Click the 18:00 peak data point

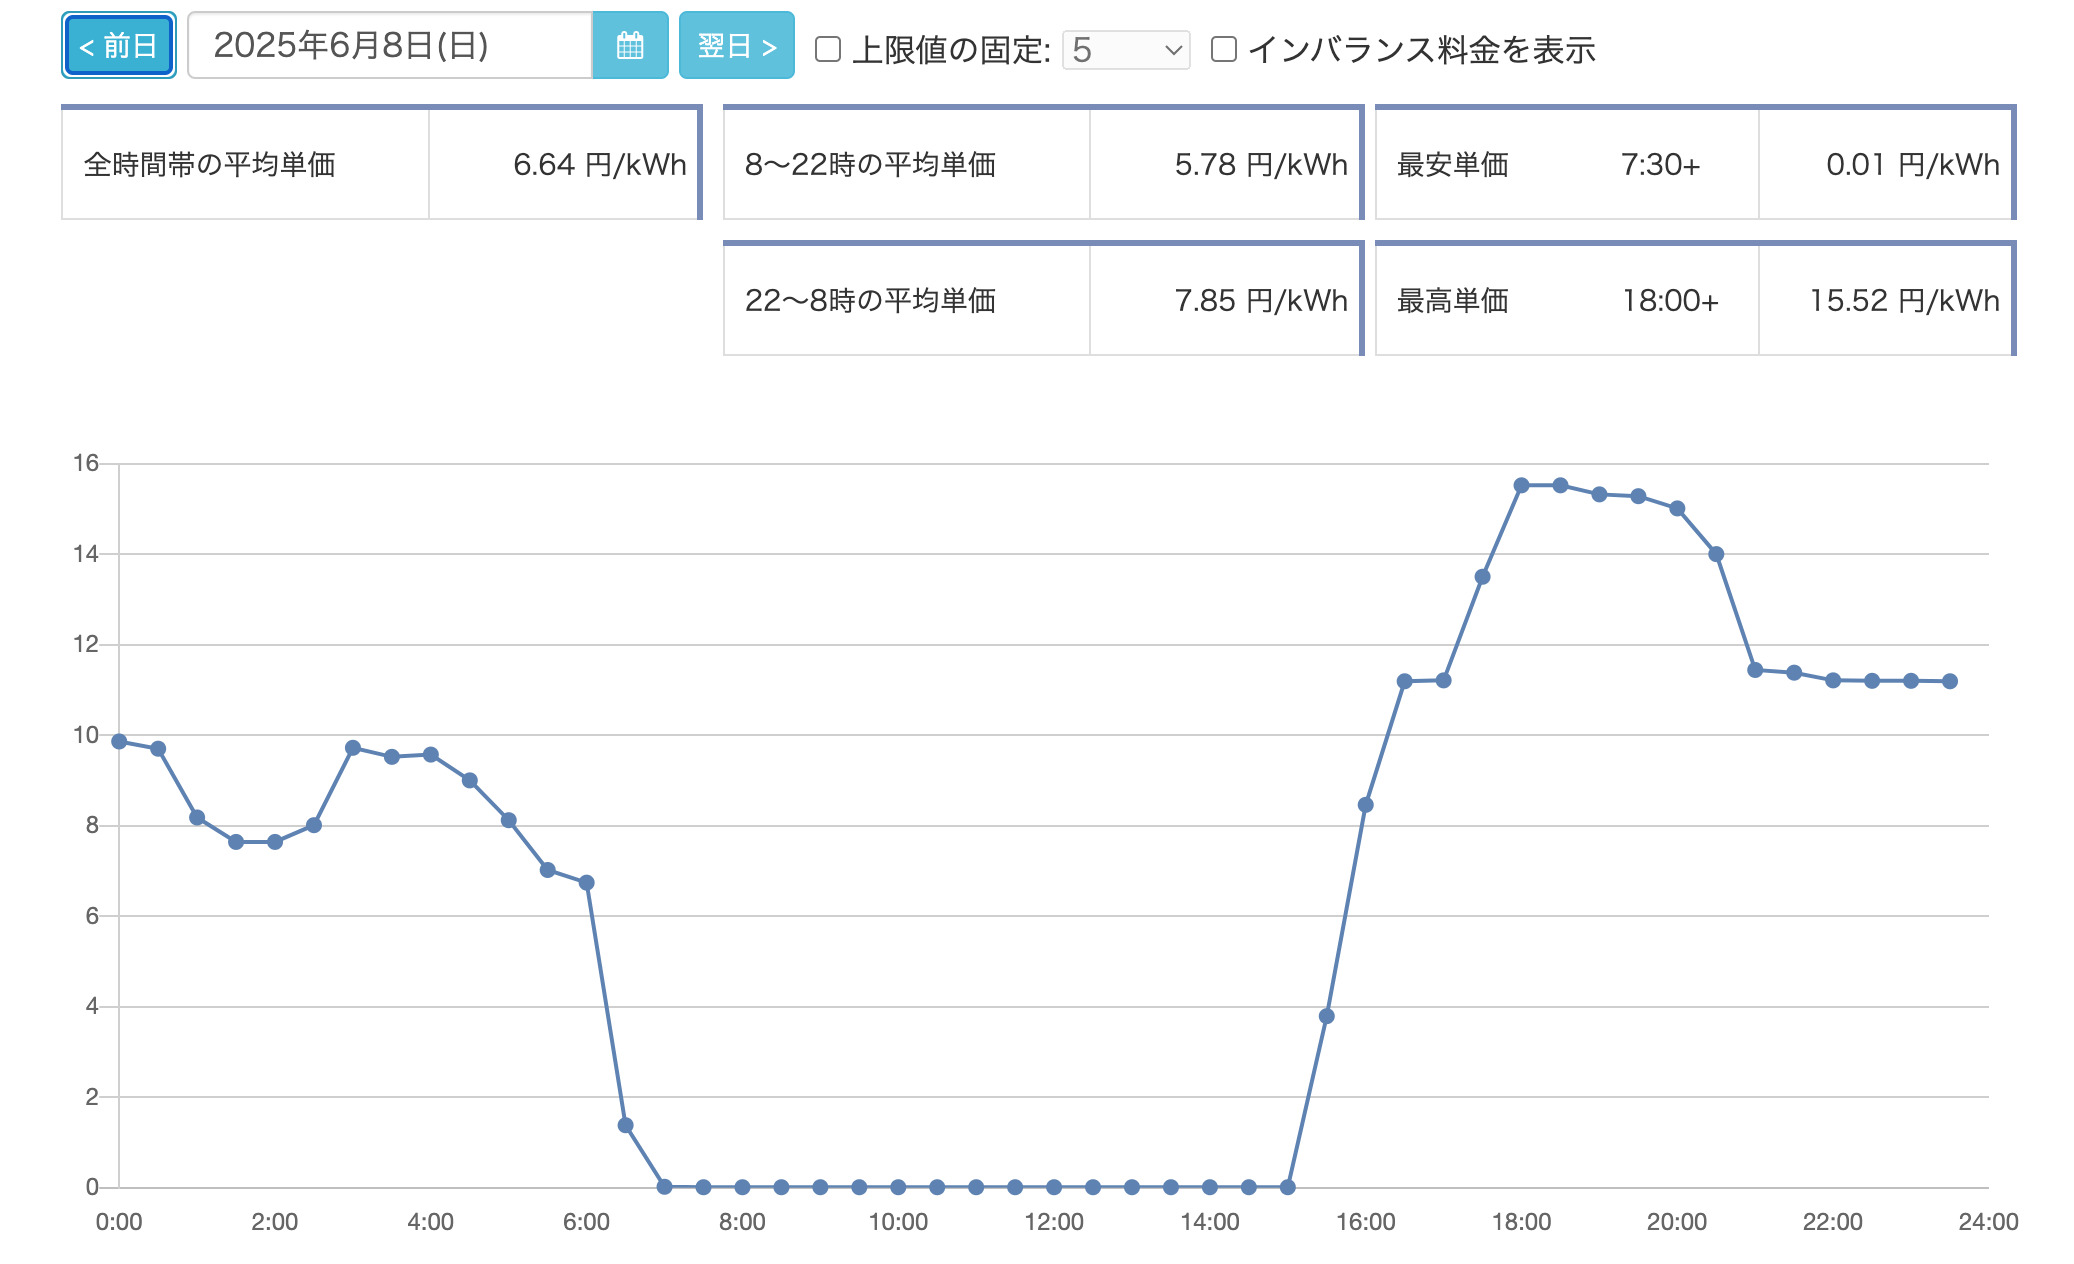click(1521, 485)
